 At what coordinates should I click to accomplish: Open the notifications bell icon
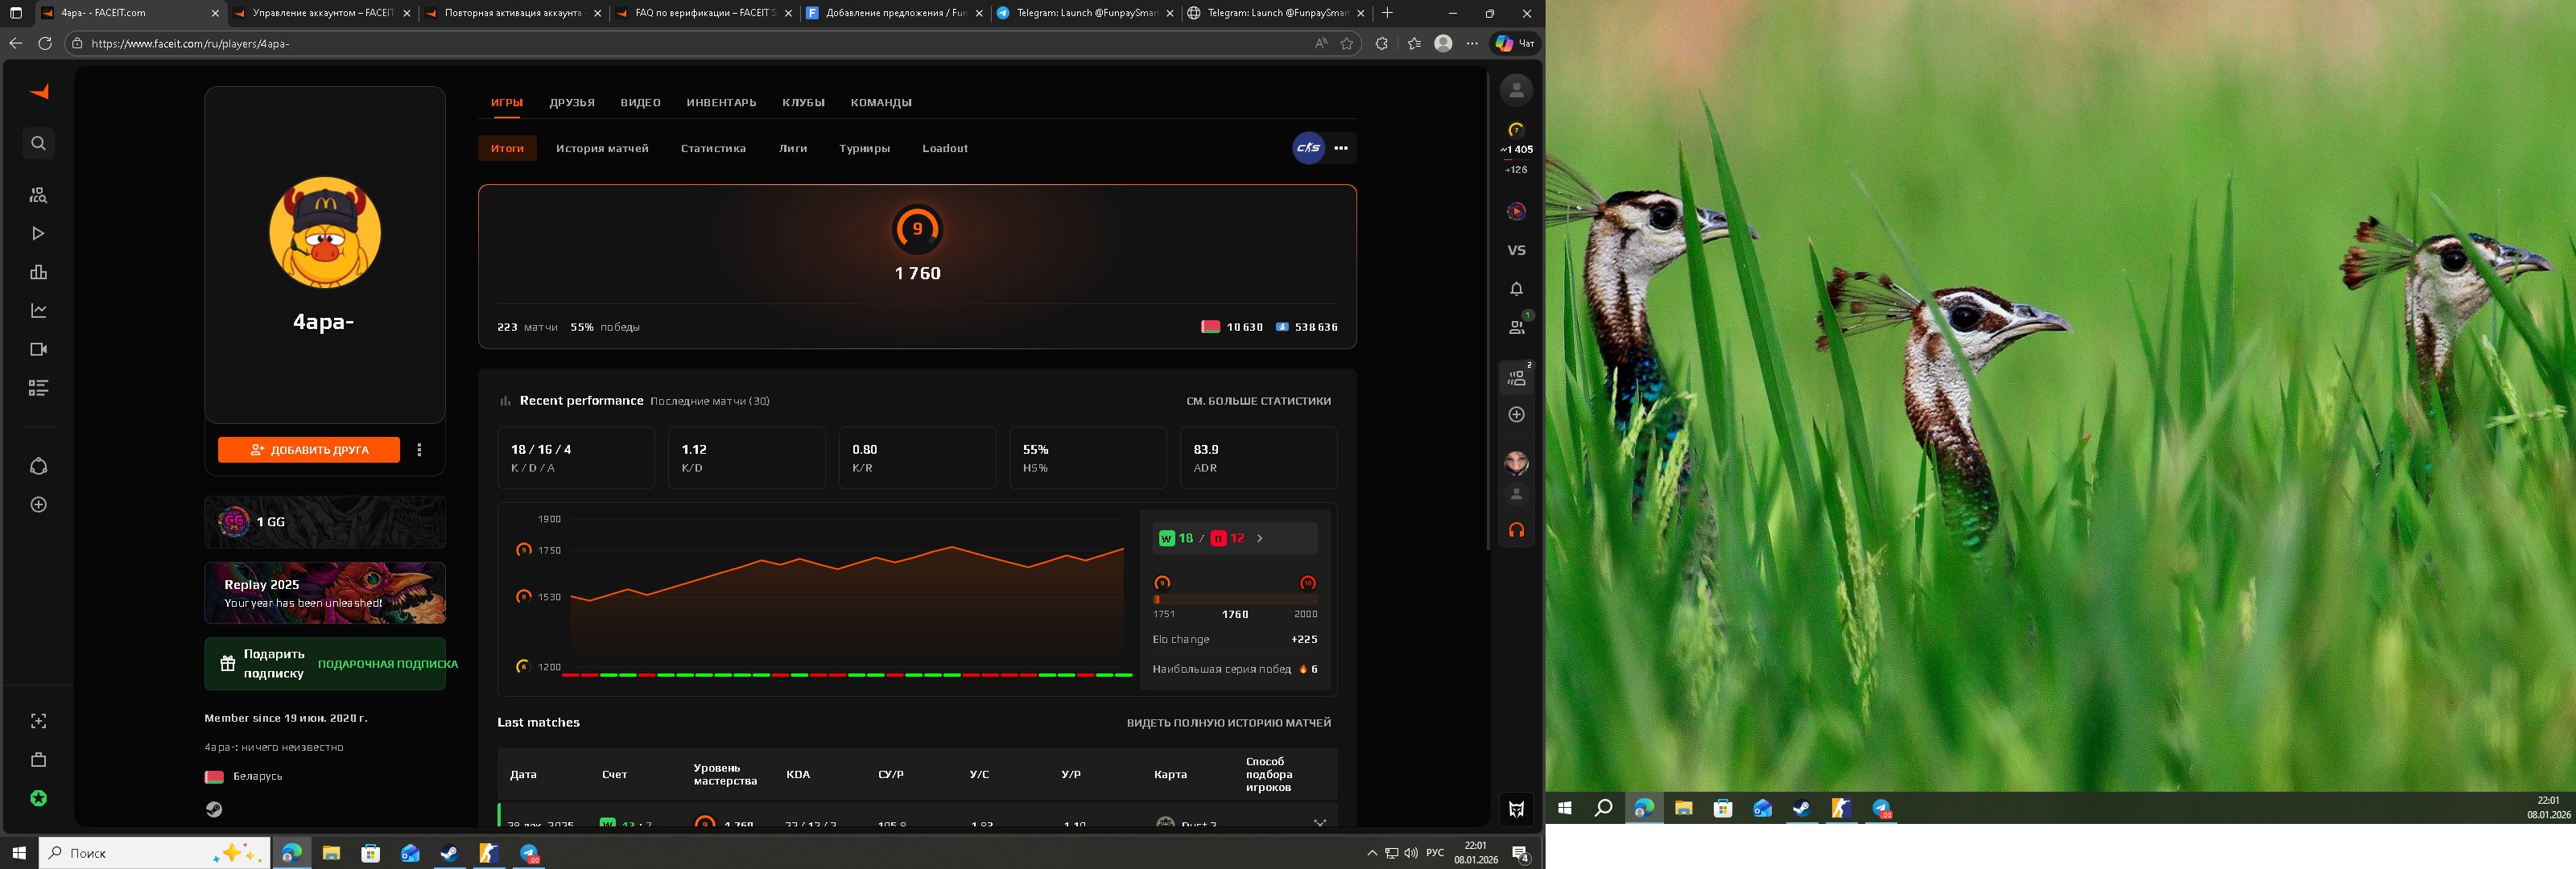pos(1516,289)
